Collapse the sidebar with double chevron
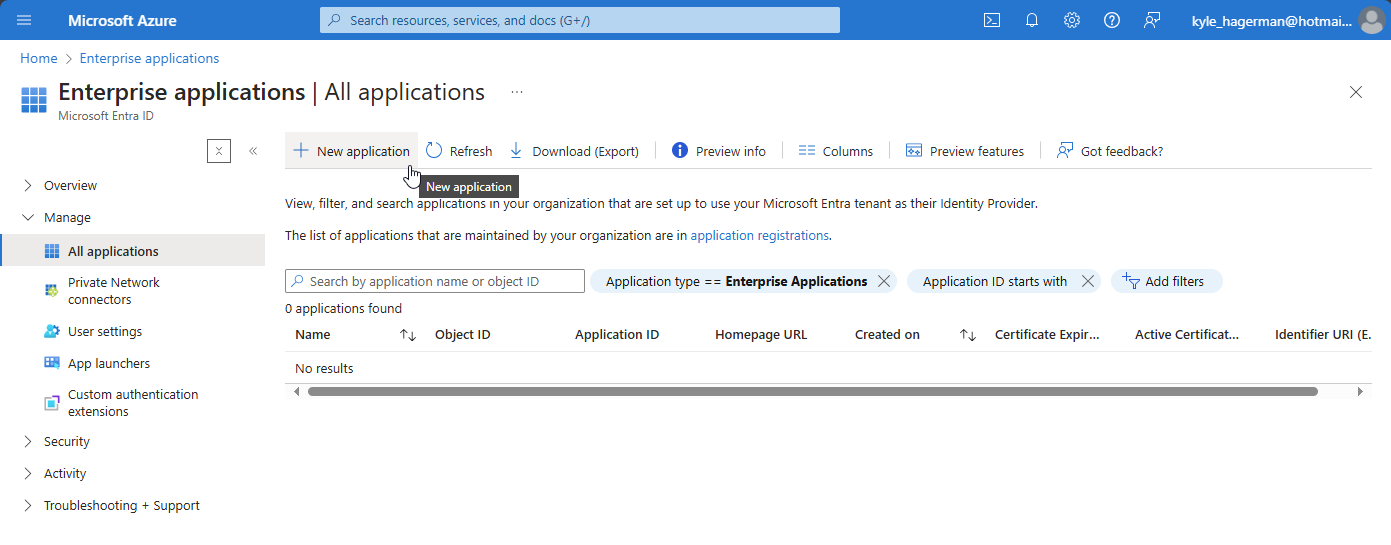1391x545 pixels. click(x=253, y=151)
